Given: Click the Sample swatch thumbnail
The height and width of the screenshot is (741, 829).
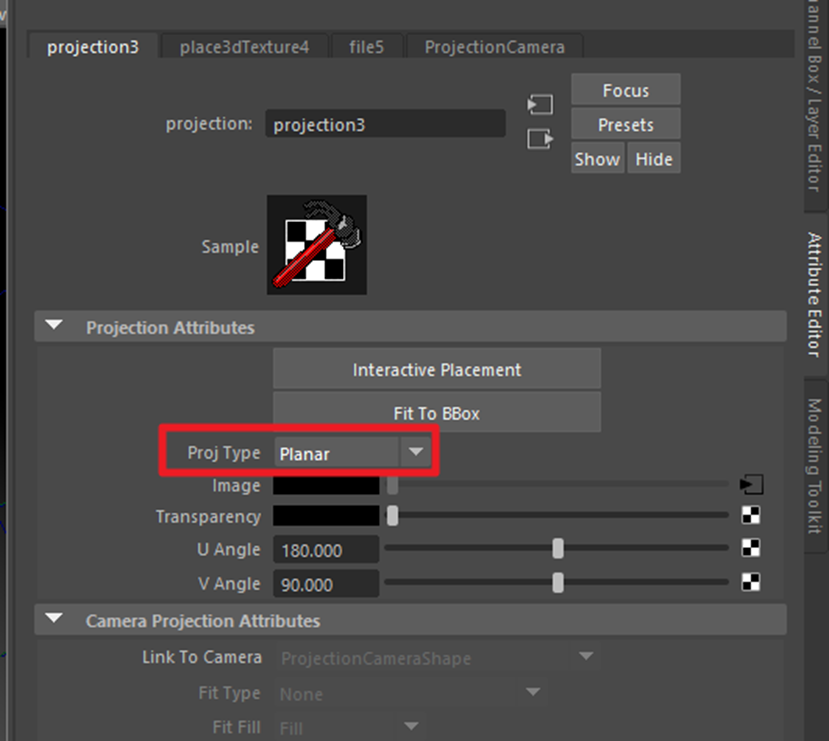Looking at the screenshot, I should coord(317,244).
